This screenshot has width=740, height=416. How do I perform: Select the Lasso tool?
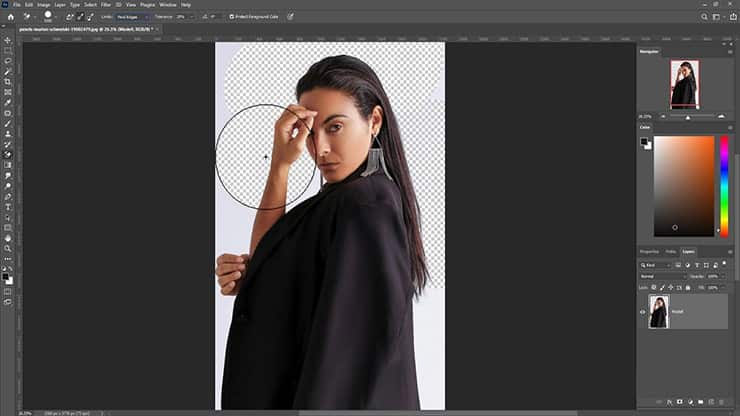click(7, 60)
